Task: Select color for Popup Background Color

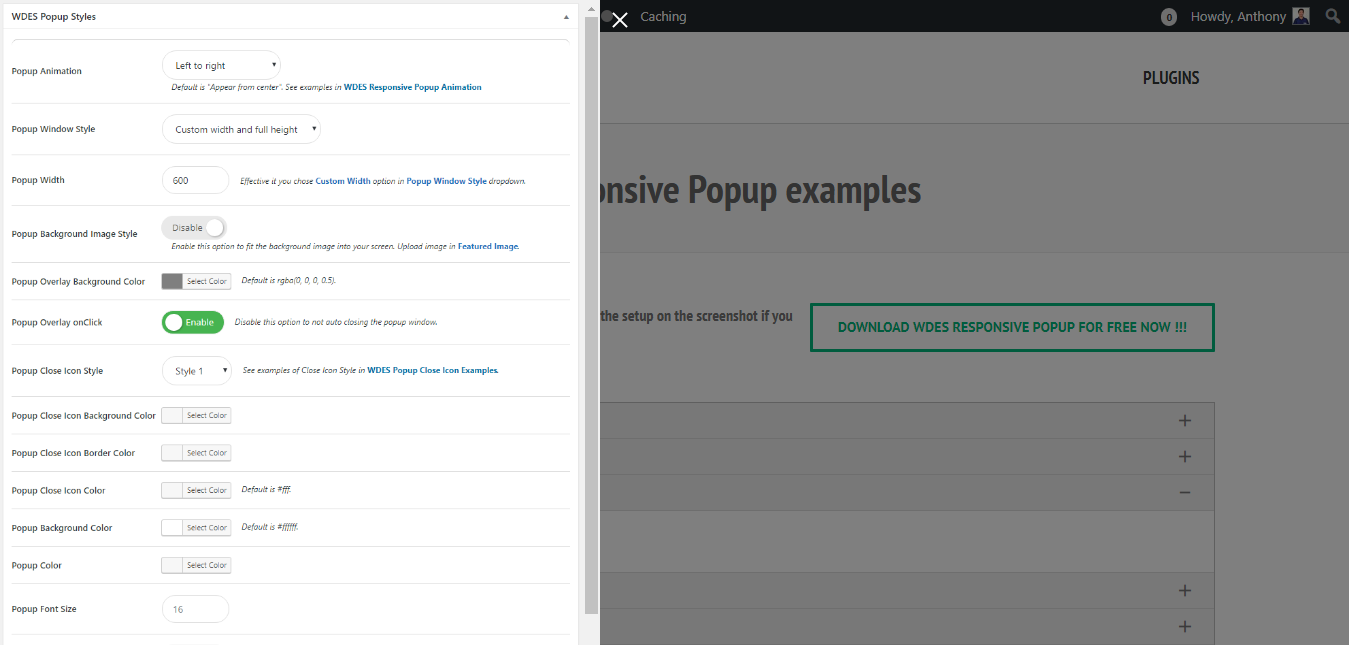Action: tap(196, 527)
